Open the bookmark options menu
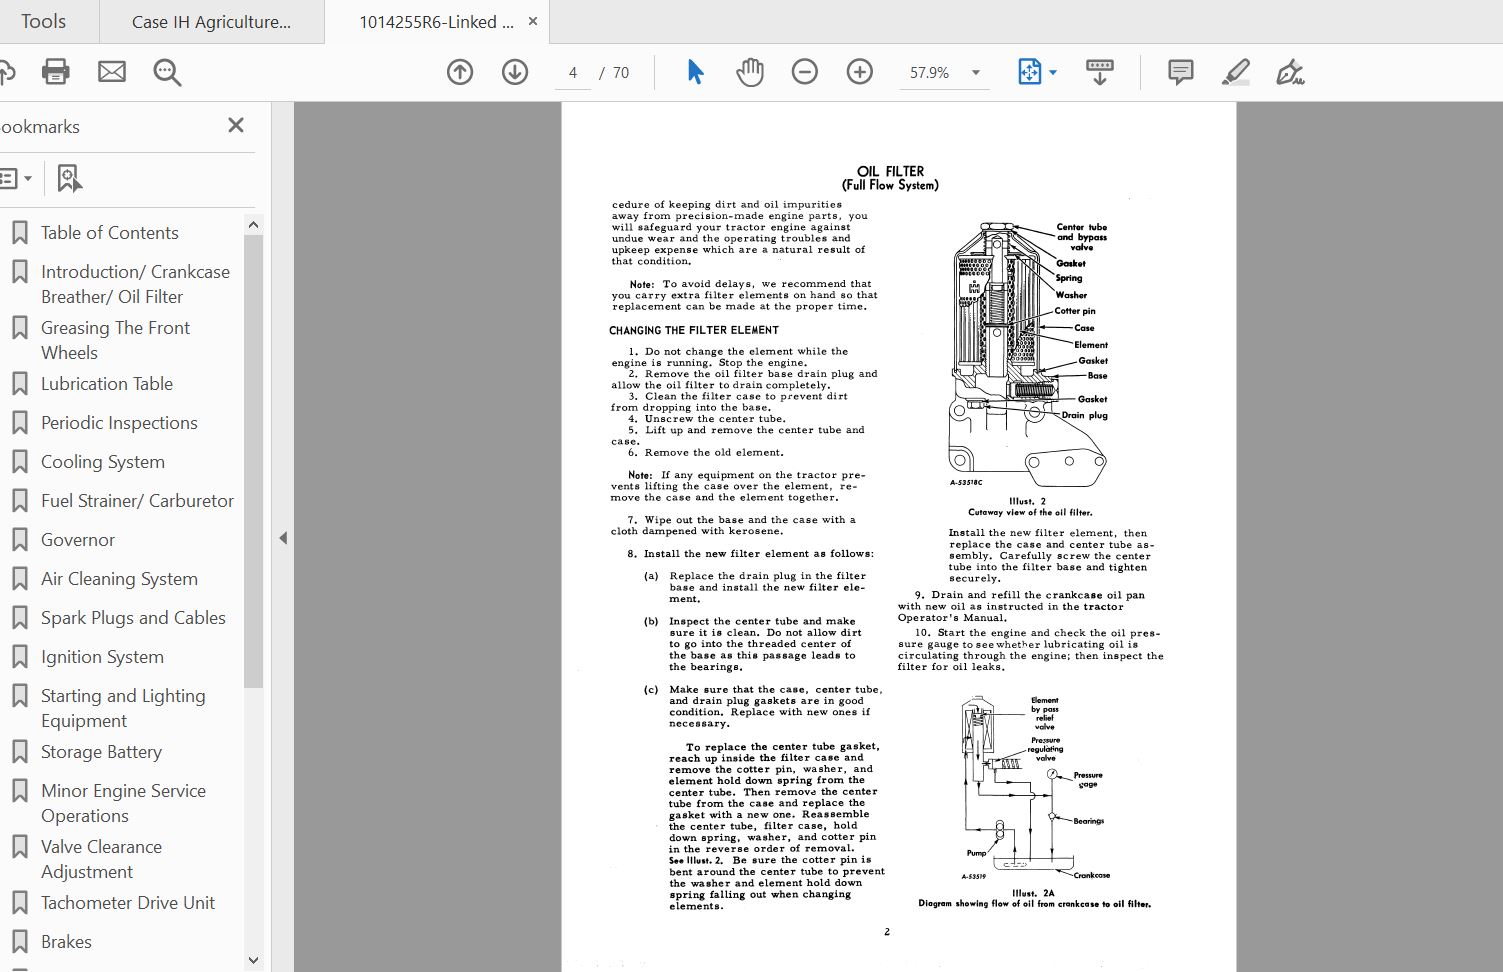1503x972 pixels. [x=16, y=178]
